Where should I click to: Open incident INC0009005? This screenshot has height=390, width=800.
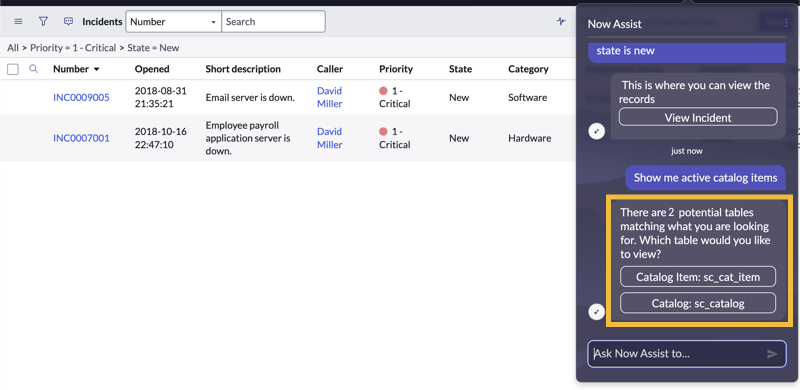(81, 98)
